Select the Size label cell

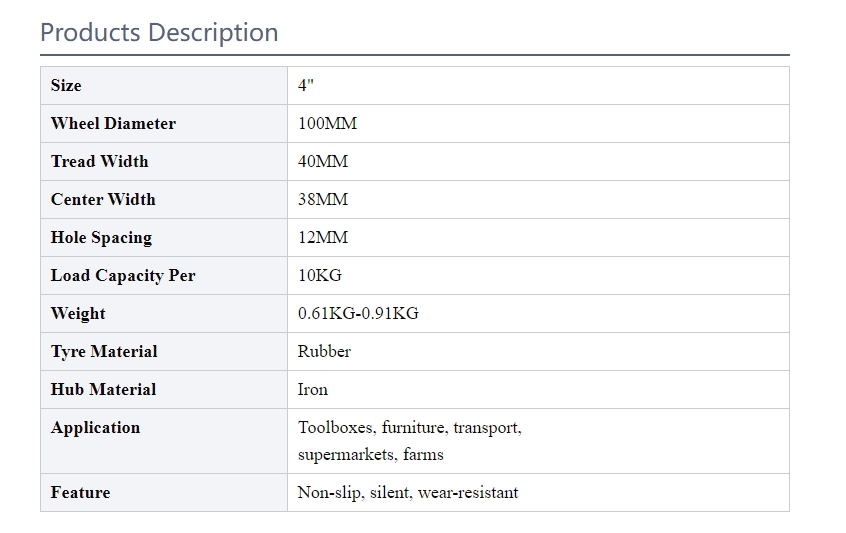[164, 86]
